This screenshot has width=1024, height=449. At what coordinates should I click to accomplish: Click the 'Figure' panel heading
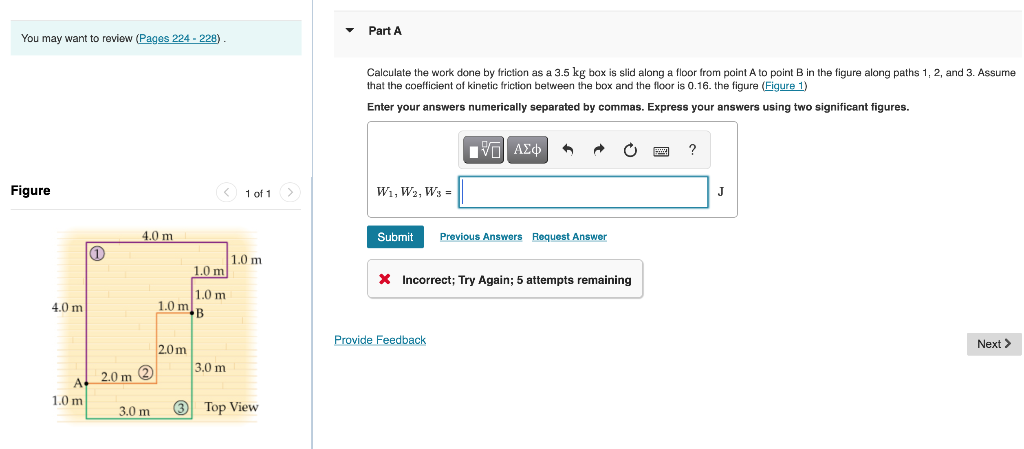(x=31, y=191)
